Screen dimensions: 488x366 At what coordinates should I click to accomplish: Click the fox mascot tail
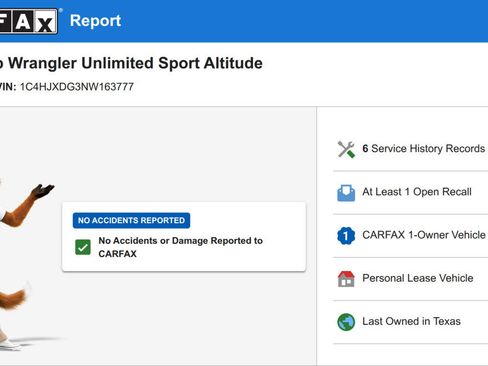click(13, 298)
